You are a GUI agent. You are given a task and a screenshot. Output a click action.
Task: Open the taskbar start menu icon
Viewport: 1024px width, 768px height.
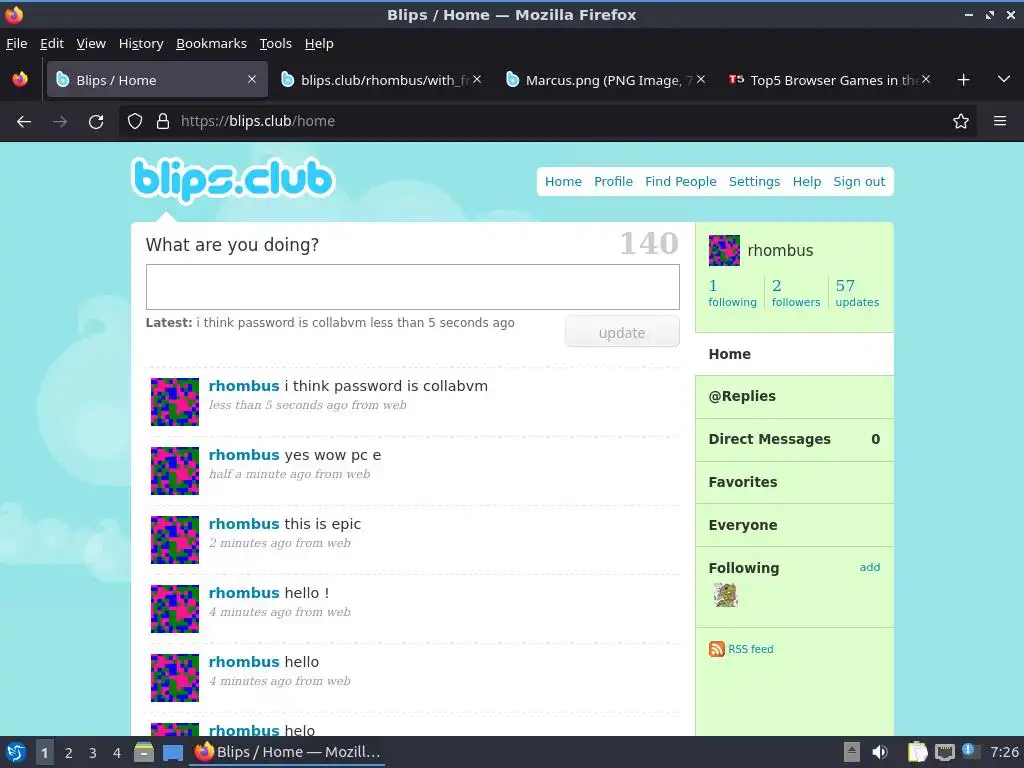click(x=16, y=752)
